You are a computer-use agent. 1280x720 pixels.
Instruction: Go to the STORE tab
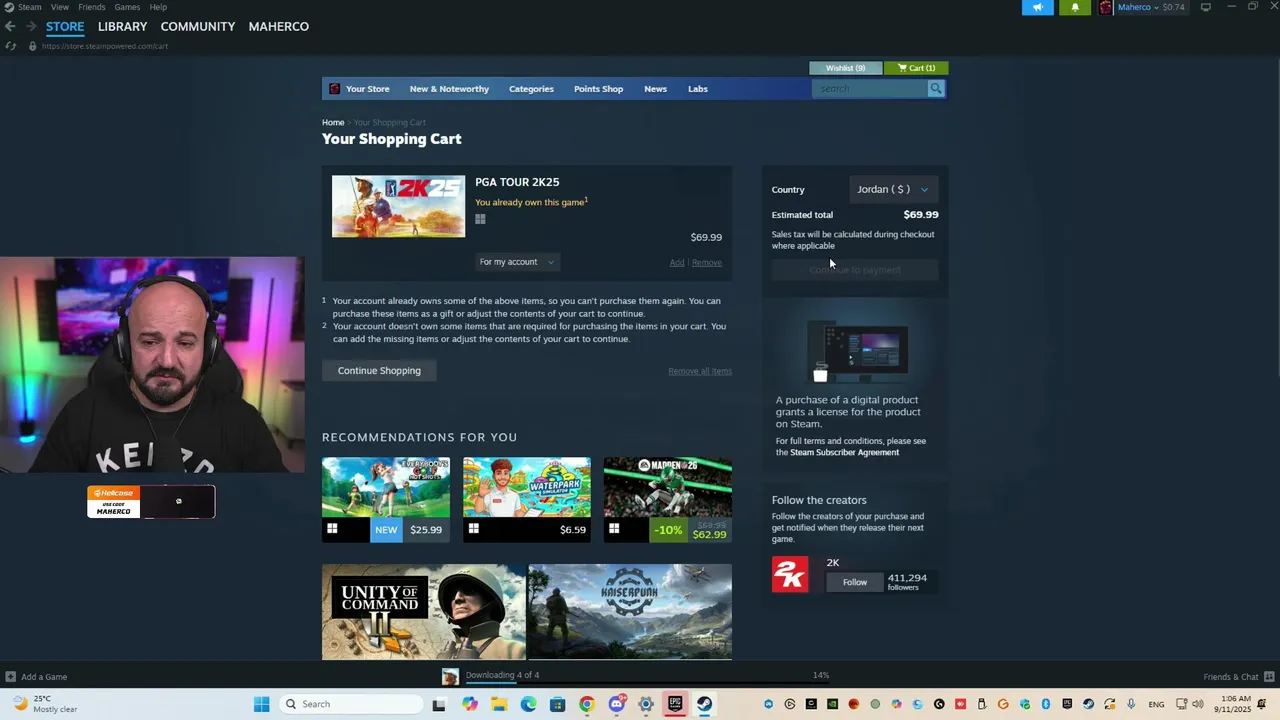point(65,26)
